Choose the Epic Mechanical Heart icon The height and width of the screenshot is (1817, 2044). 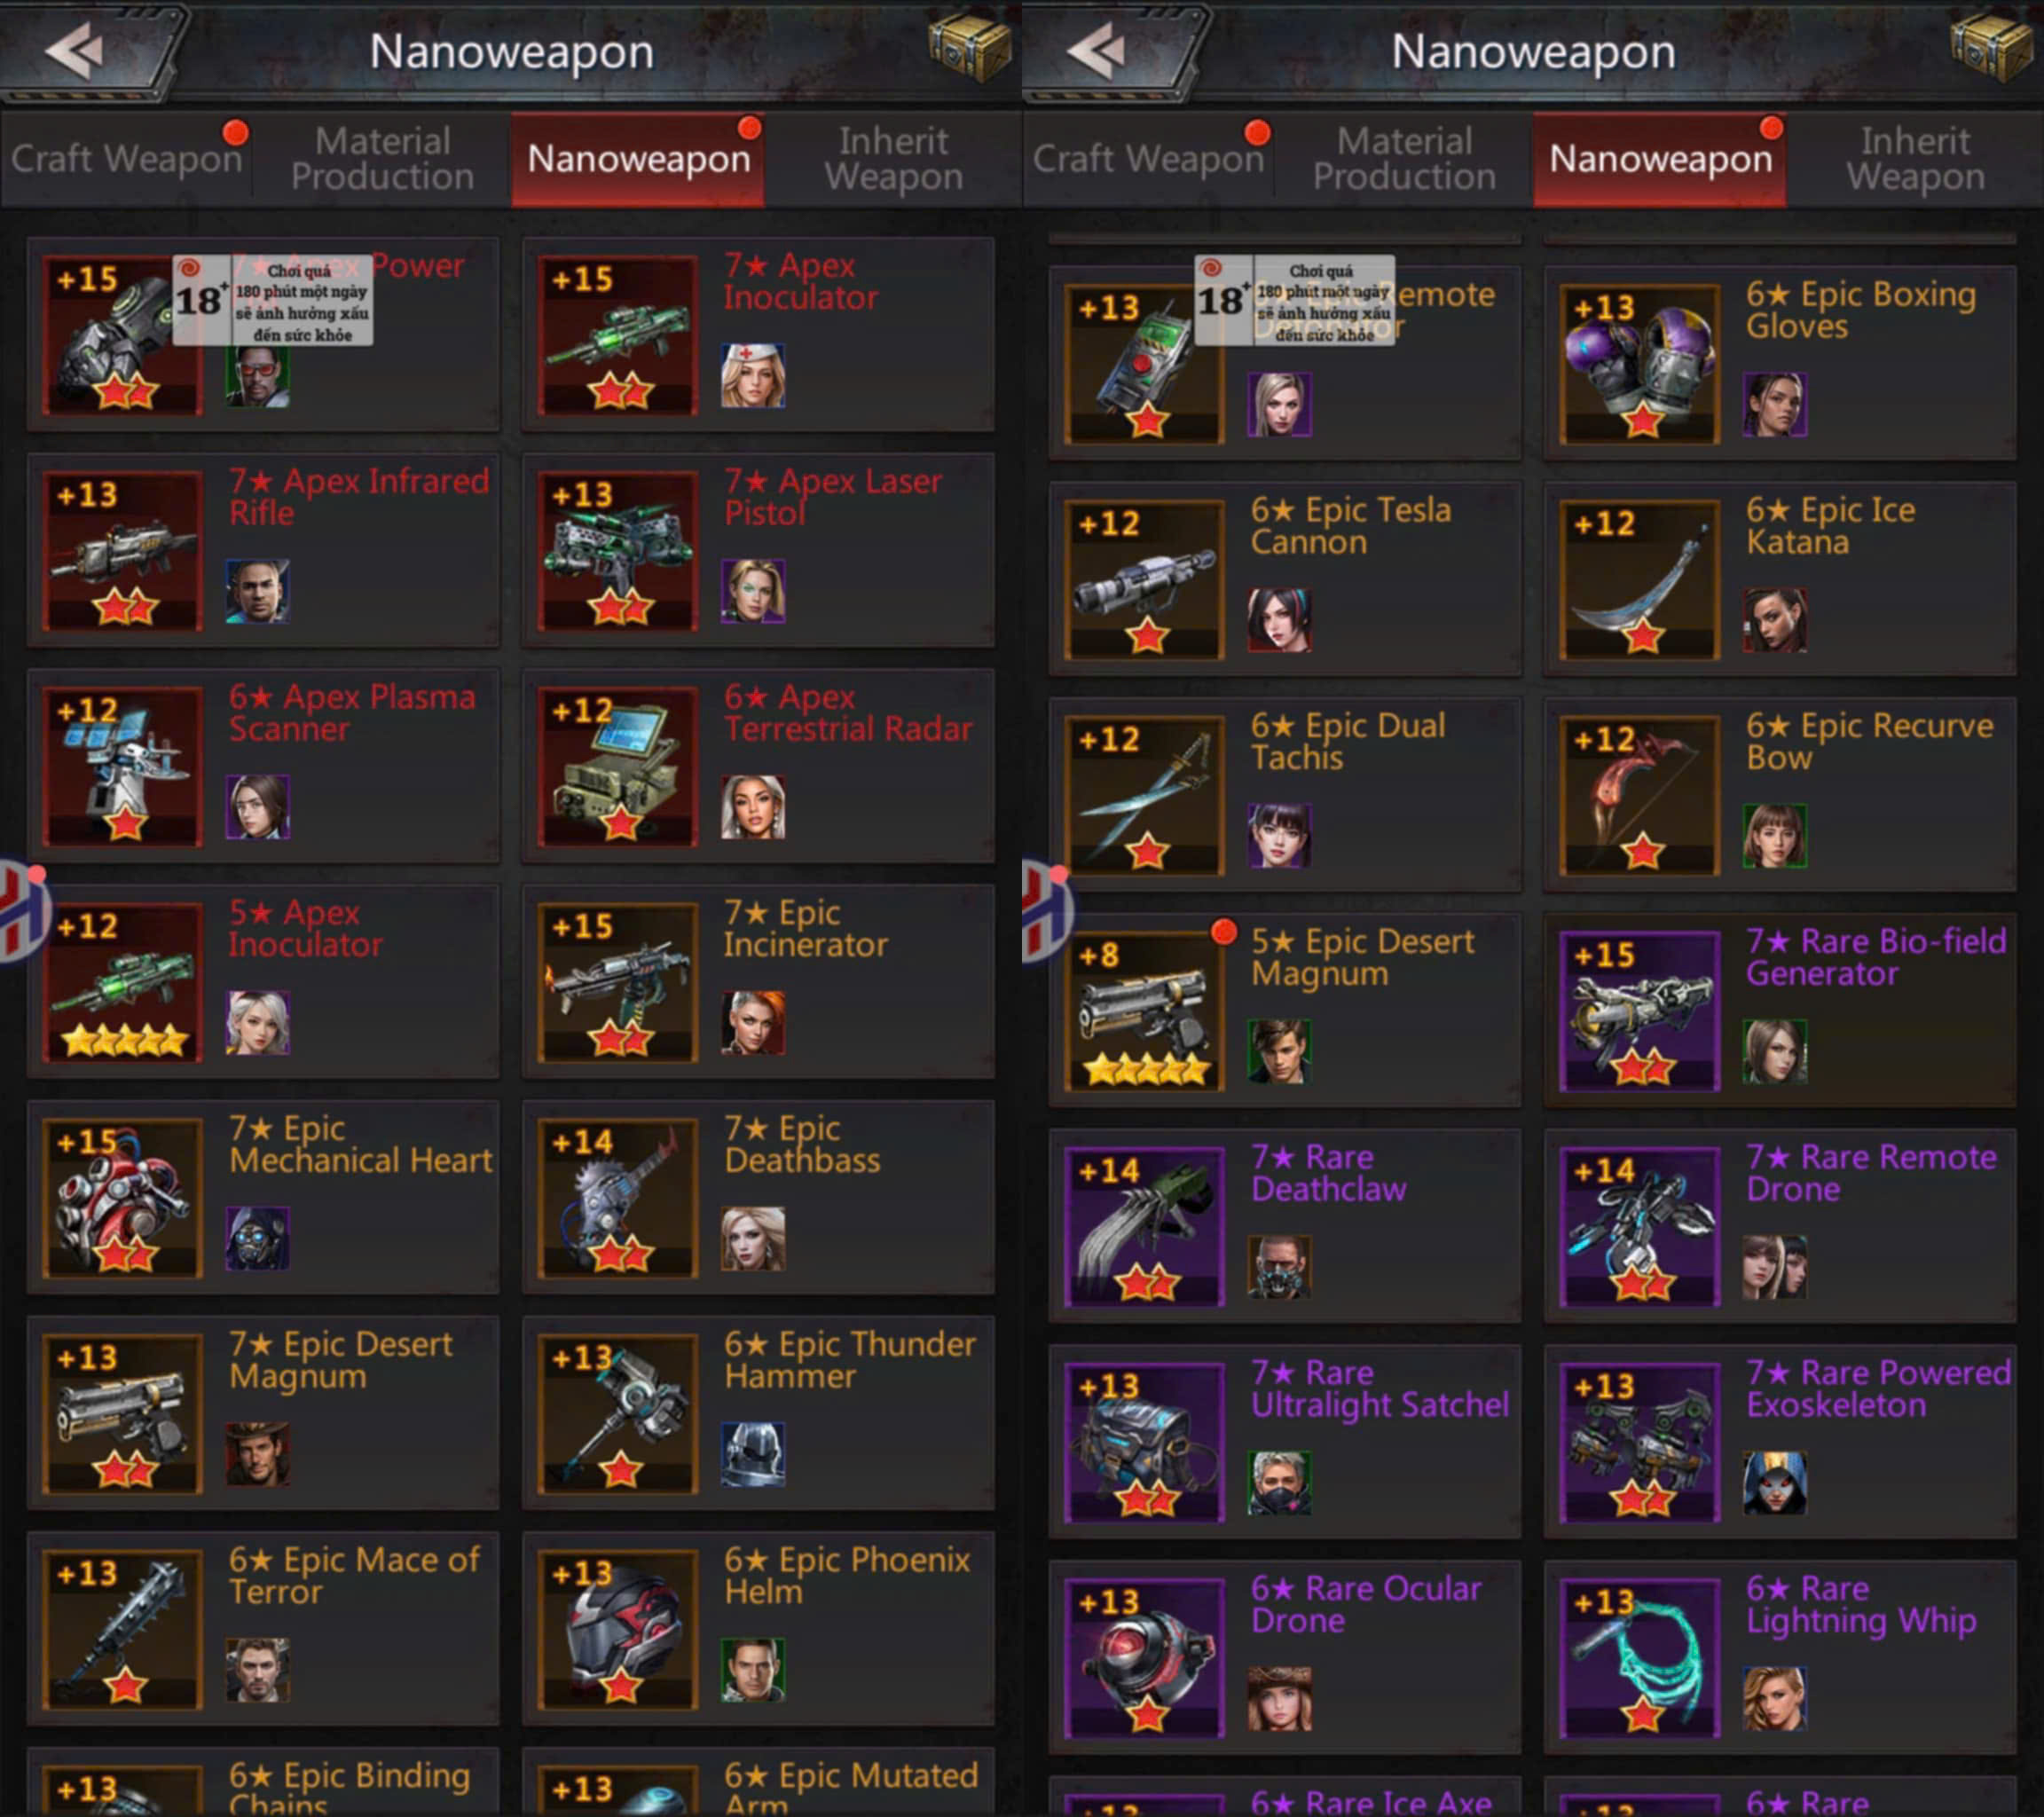pyautogui.click(x=122, y=1198)
